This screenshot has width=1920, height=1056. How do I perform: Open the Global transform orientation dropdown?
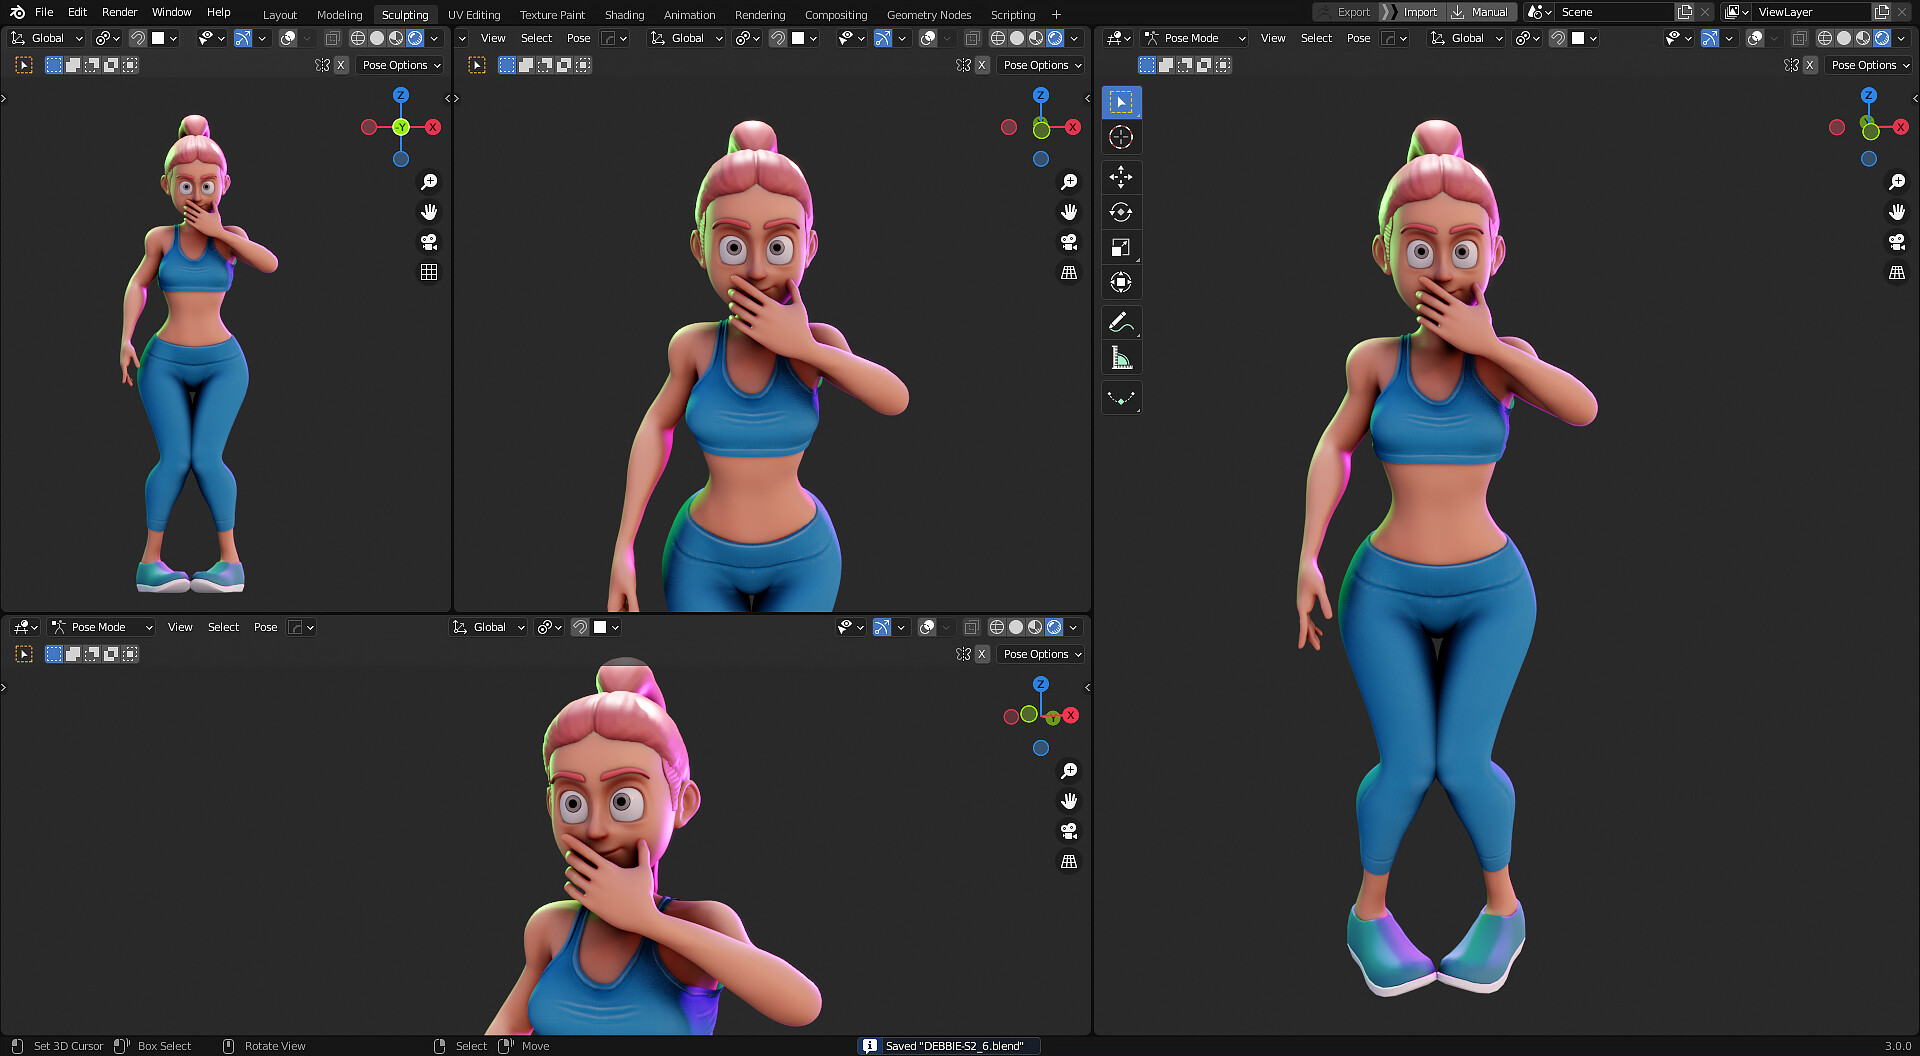click(x=1466, y=38)
